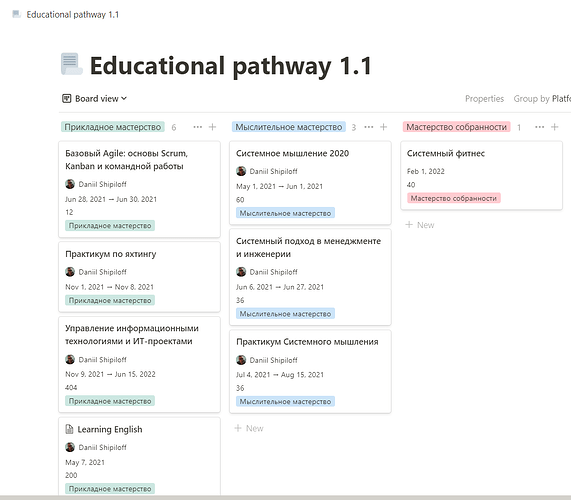Add a card with the Мыслительное мастерство plus icon
This screenshot has width=571, height=500.
click(383, 127)
